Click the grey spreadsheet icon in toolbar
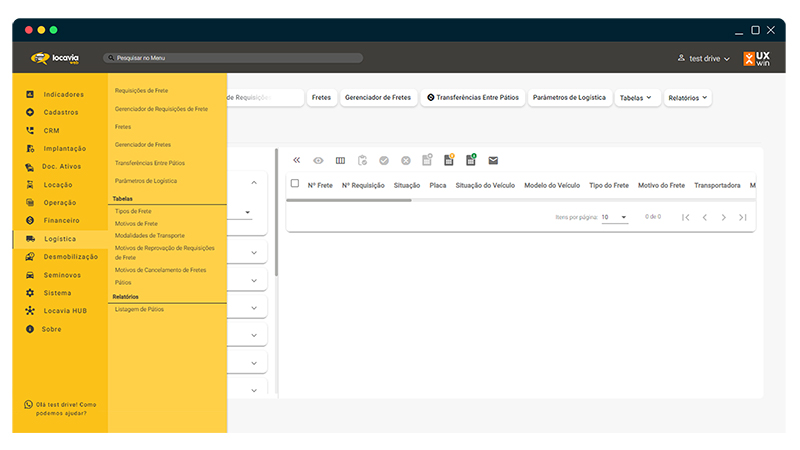 click(x=427, y=160)
